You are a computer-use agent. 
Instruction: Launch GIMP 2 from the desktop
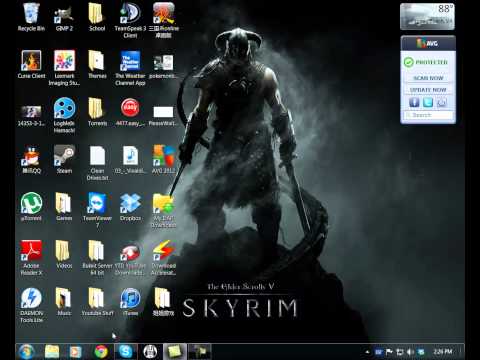(x=64, y=17)
